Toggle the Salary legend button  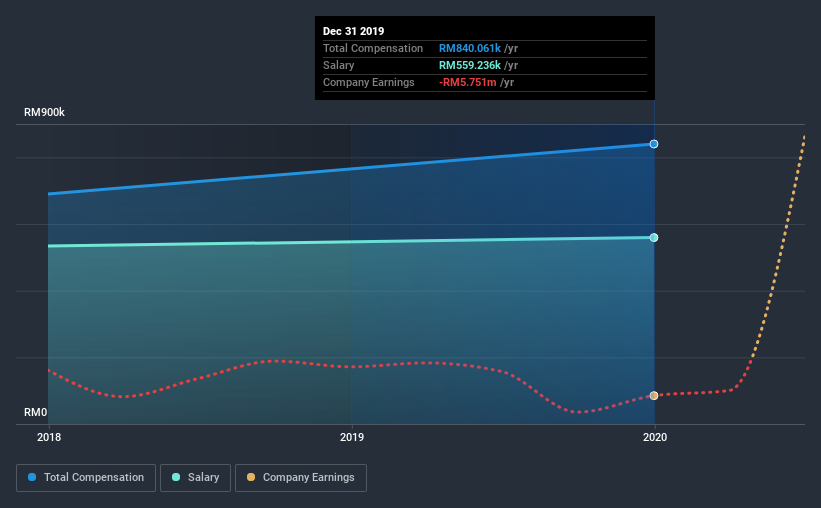click(x=195, y=478)
